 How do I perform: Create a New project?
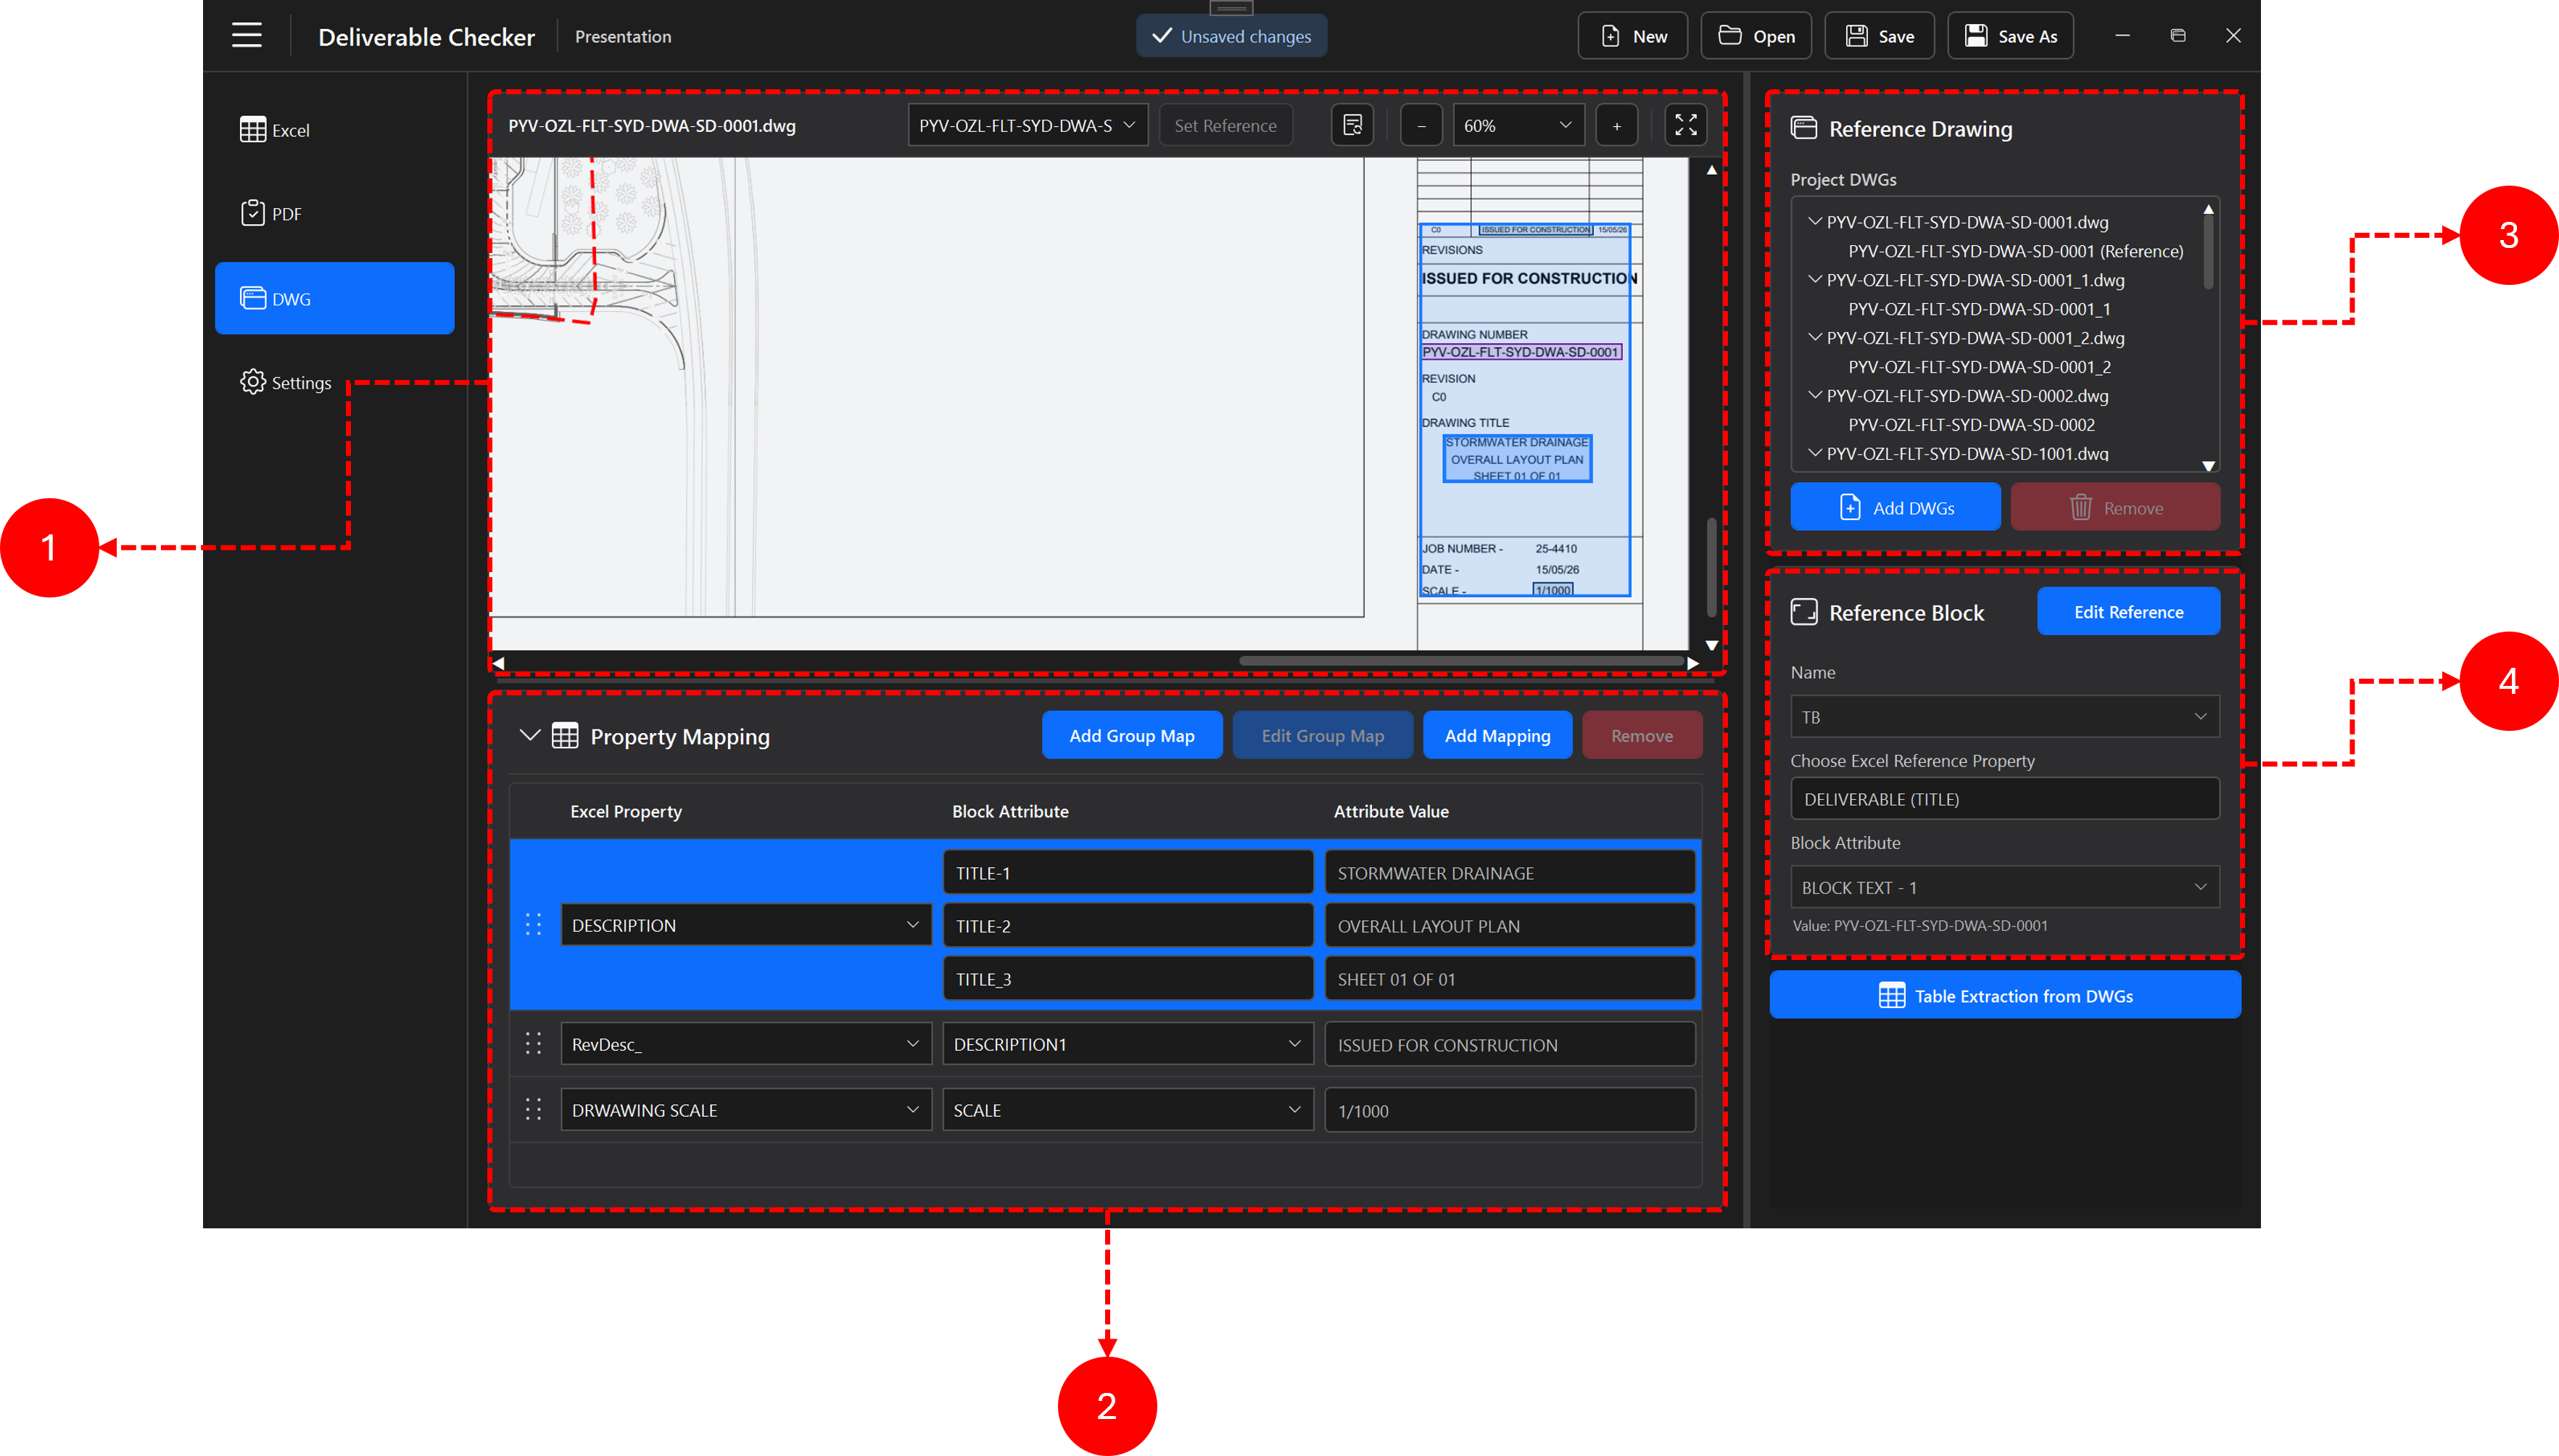(x=1632, y=36)
